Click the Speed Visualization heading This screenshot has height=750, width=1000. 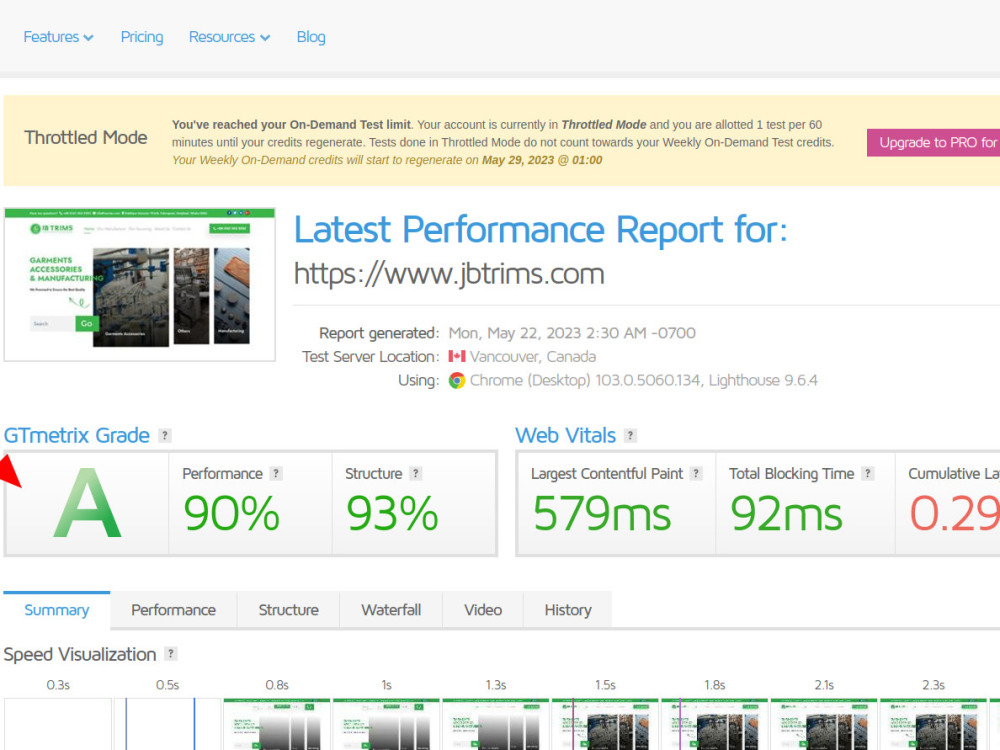tap(80, 654)
